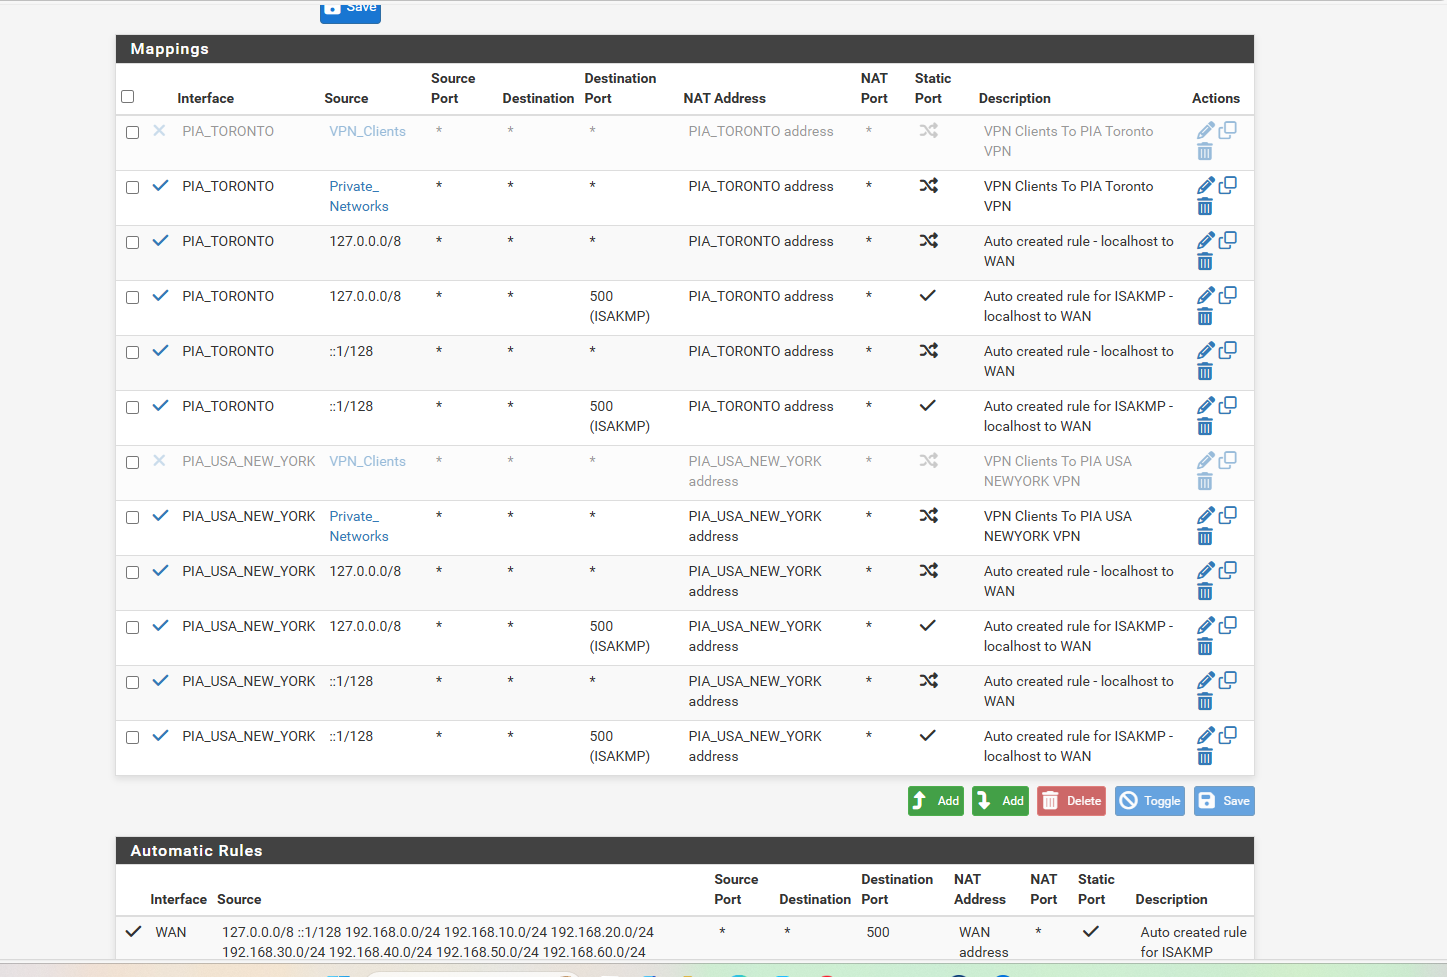1447x977 pixels.
Task: Open Private_Networks alias link in PIA_TORONTO row
Action: 359,196
